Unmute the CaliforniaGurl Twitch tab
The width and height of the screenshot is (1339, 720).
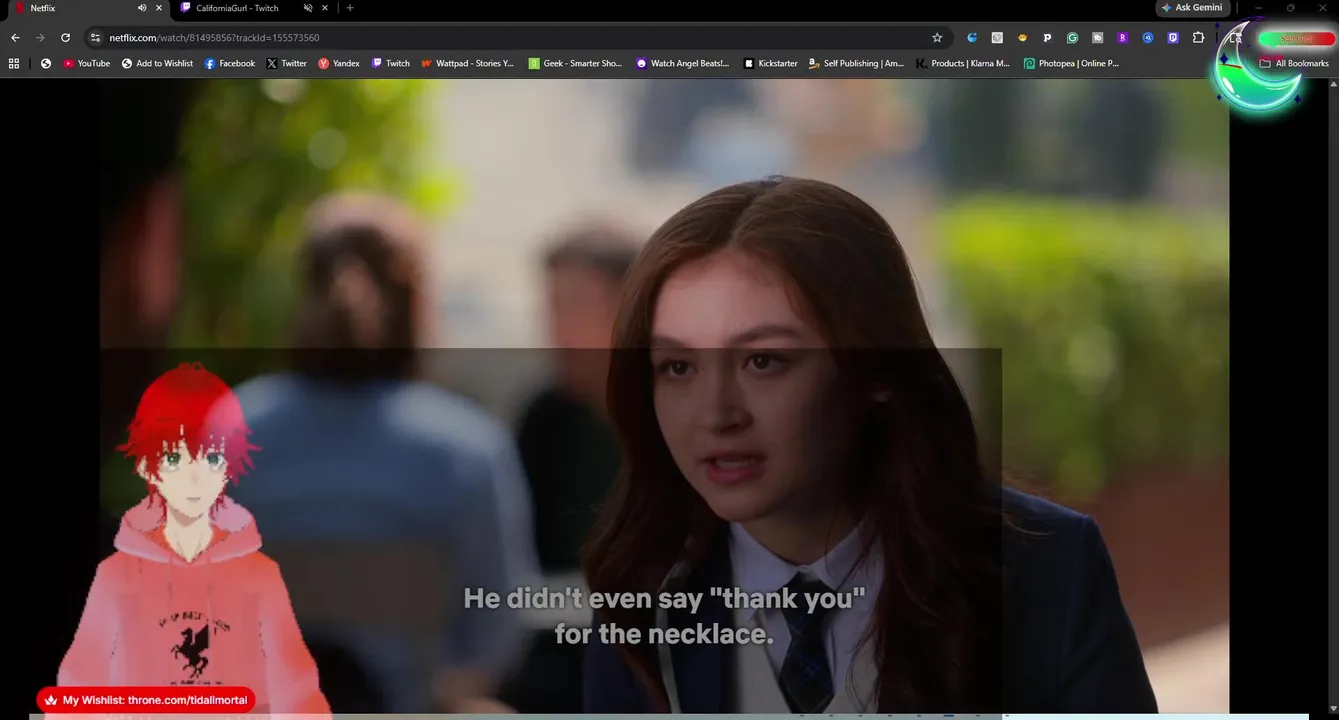(x=308, y=8)
